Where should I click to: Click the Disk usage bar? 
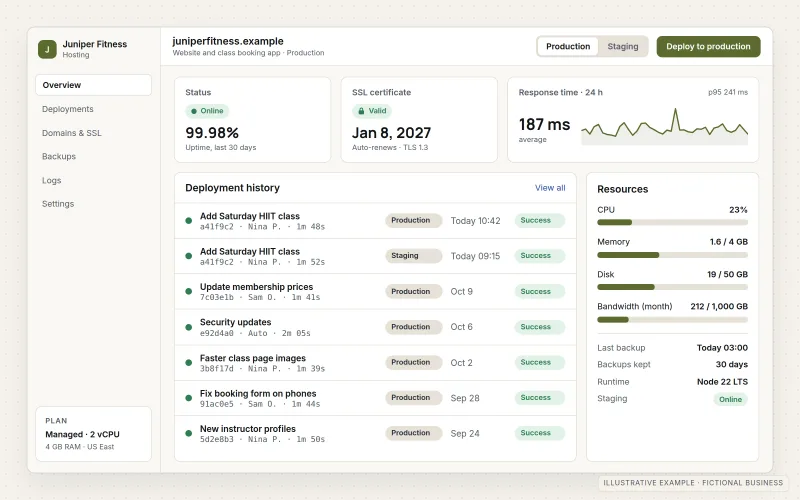pos(672,287)
